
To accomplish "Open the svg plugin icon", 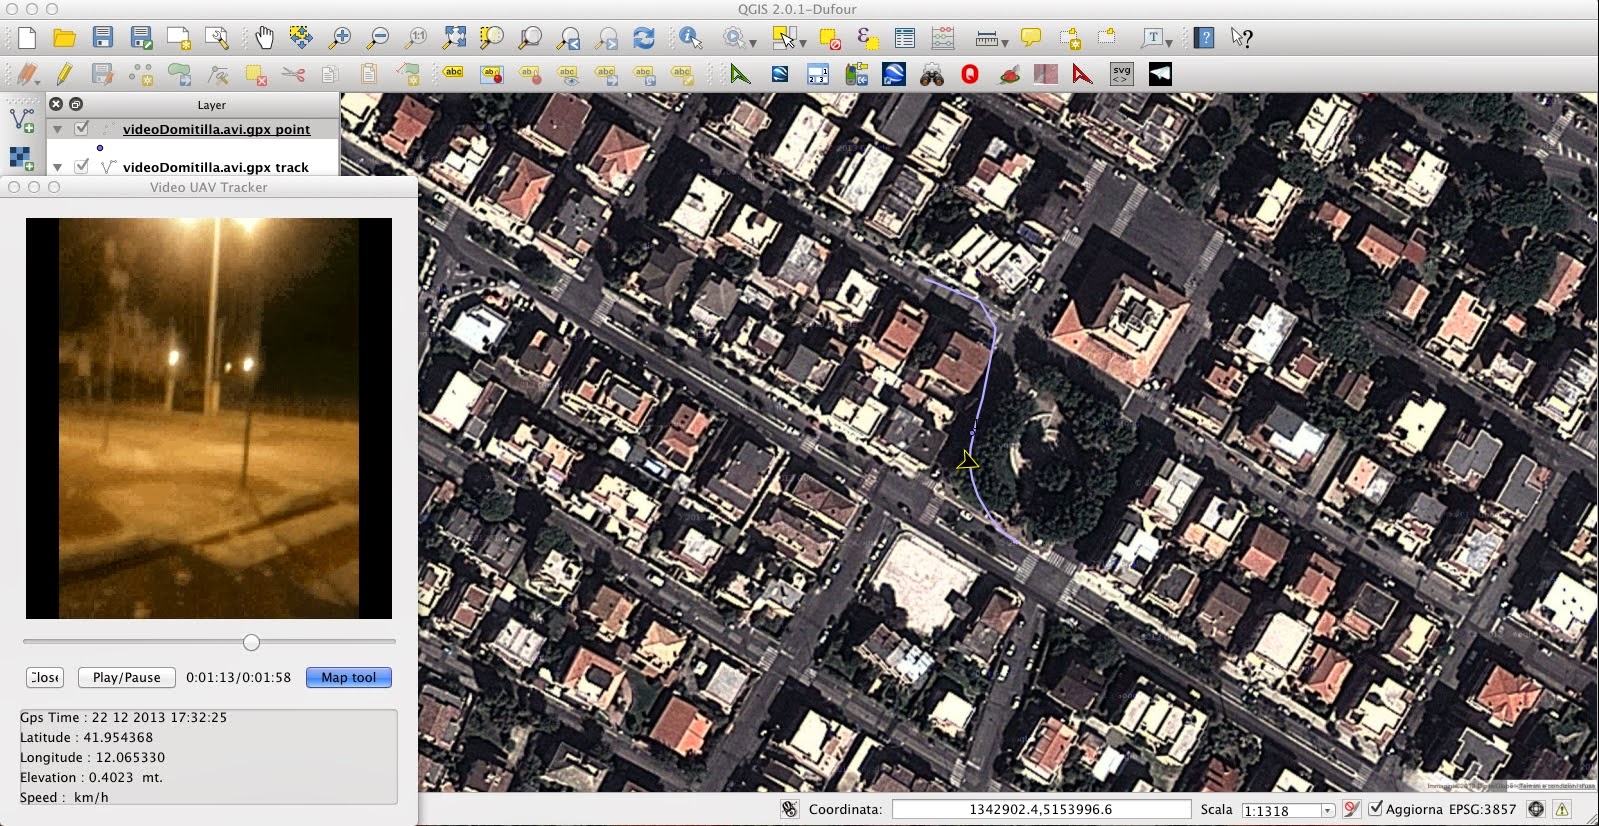I will (1122, 74).
